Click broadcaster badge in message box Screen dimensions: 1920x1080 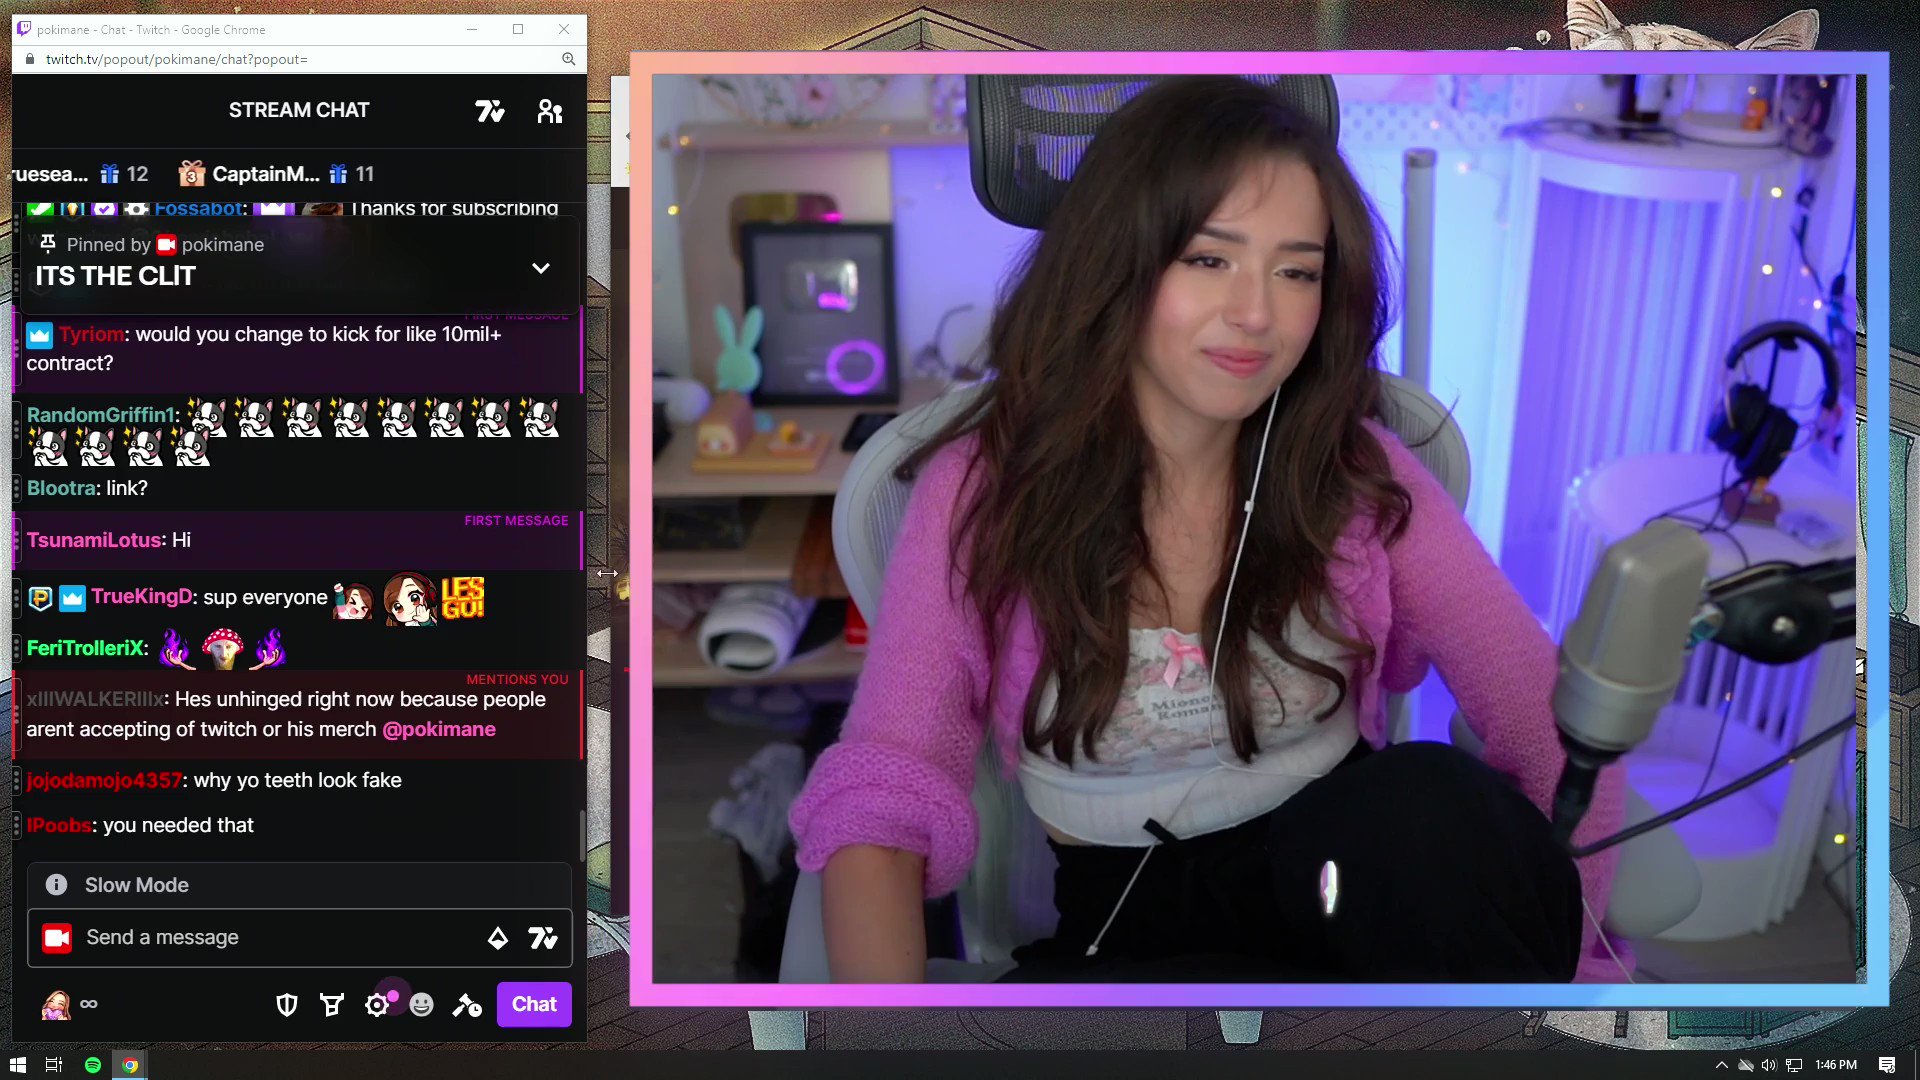[57, 938]
